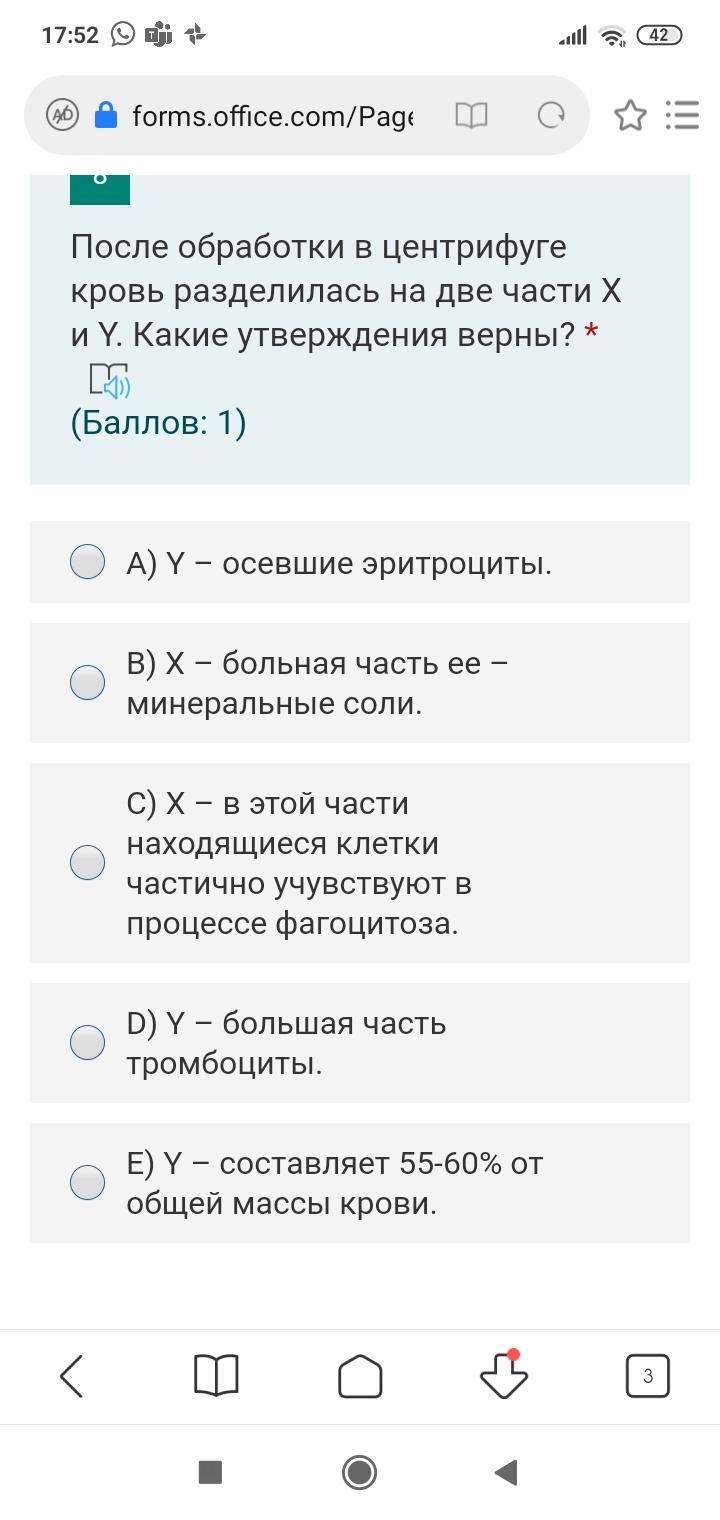The image size is (720, 1520).
Task: Select radio option A) Y – осевшие эритроциты
Action: 88,562
